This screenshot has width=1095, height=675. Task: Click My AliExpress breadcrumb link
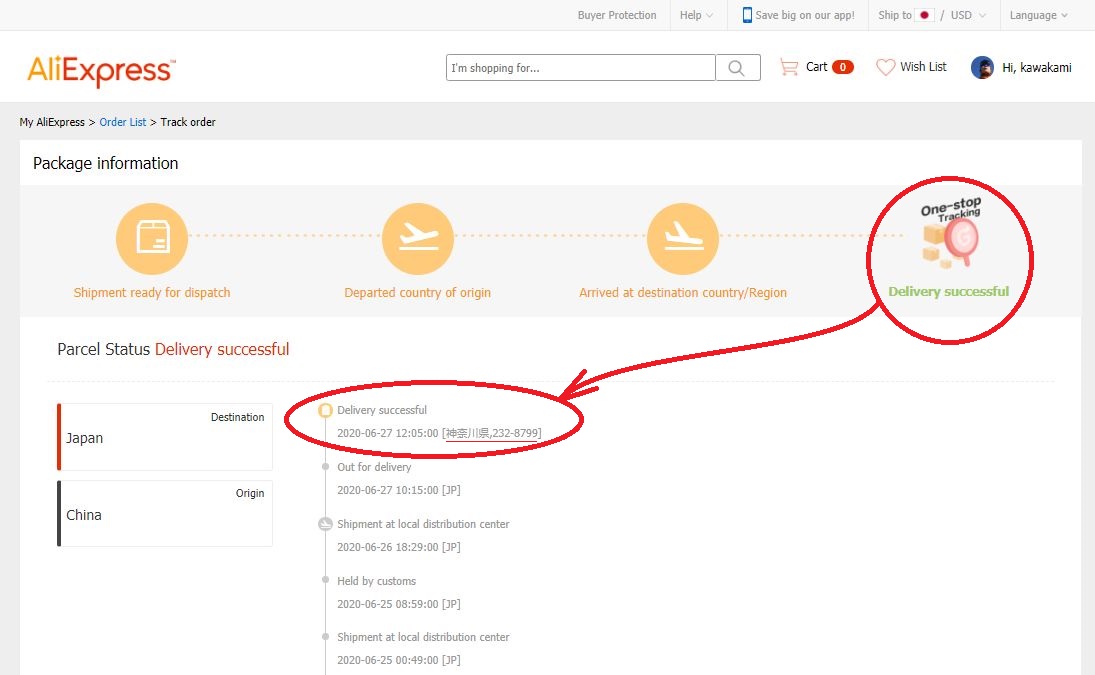tap(52, 122)
